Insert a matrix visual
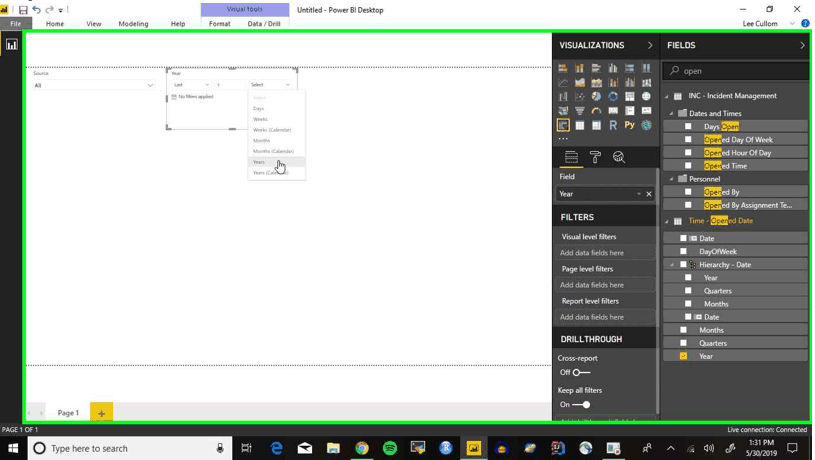Image resolution: width=815 pixels, height=460 pixels. click(x=596, y=125)
